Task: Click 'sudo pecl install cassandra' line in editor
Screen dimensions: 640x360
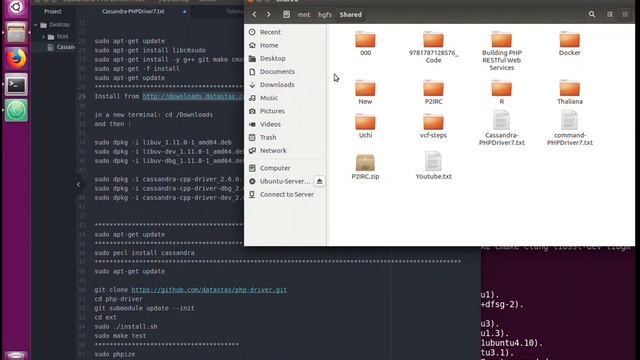Action: click(144, 253)
